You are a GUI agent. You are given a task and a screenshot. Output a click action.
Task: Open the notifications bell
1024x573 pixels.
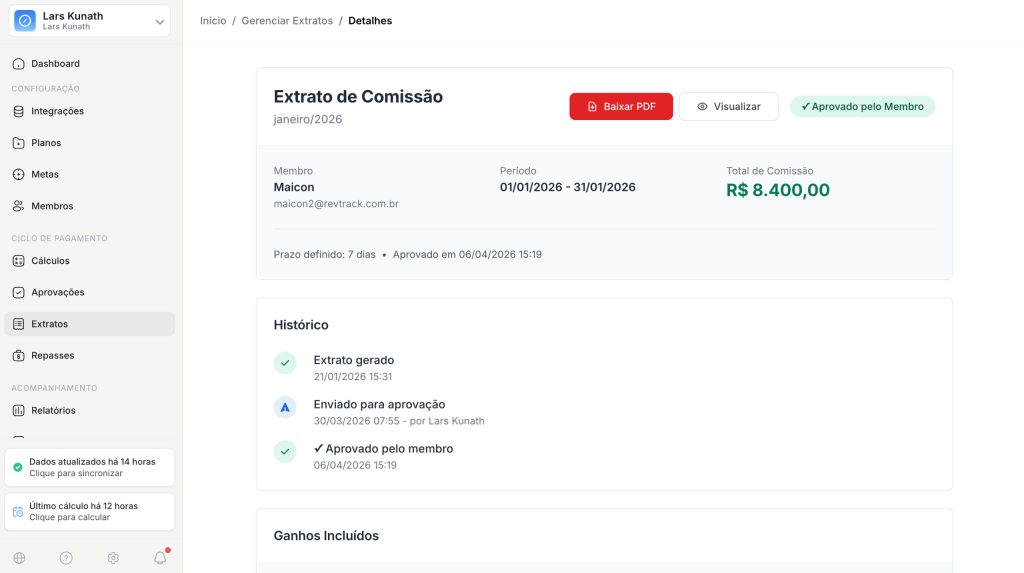160,558
